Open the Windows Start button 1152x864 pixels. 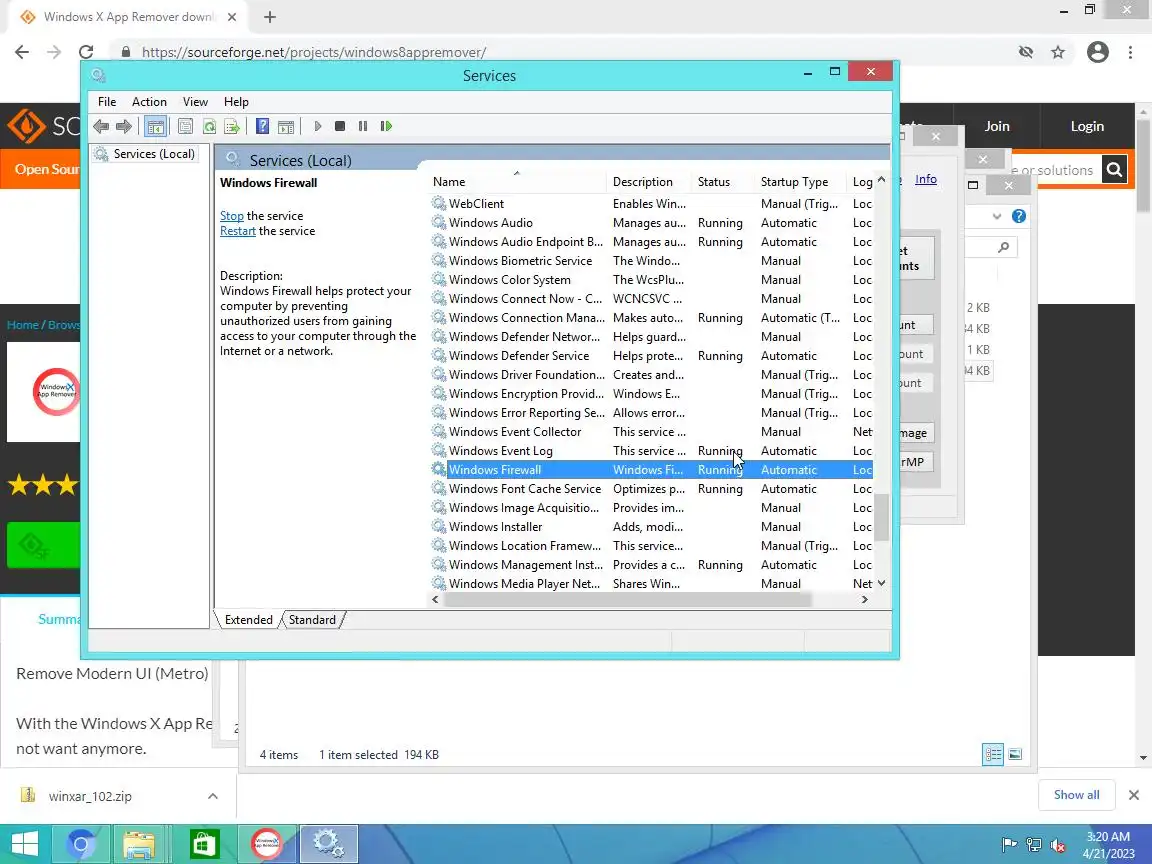(24, 844)
